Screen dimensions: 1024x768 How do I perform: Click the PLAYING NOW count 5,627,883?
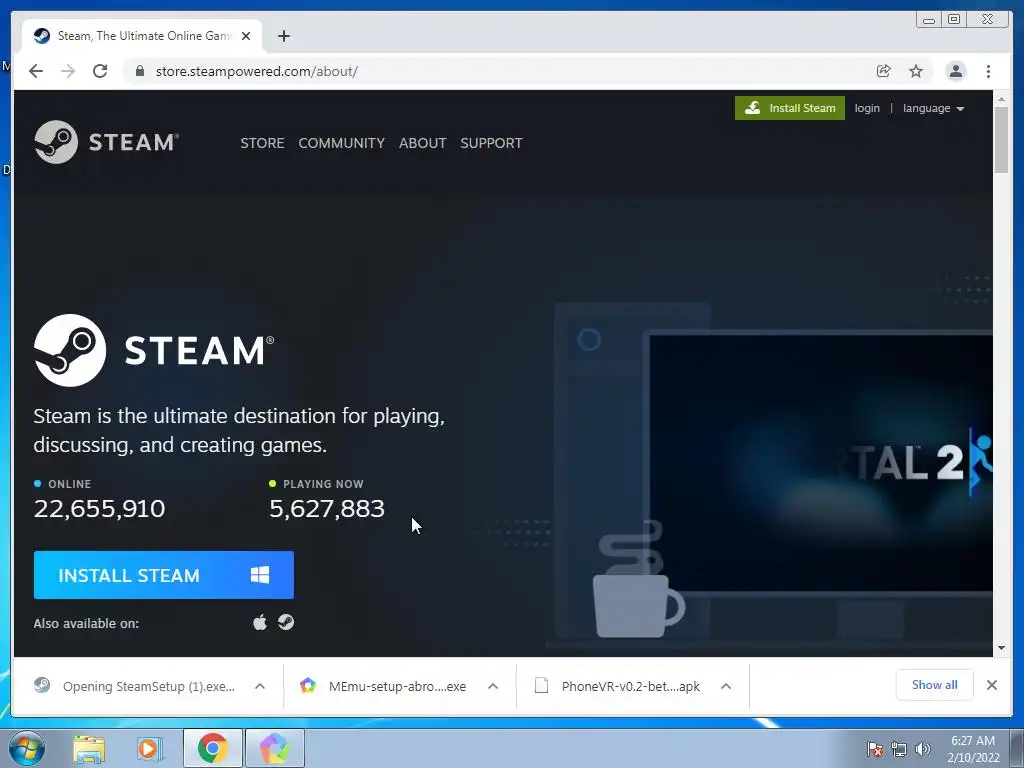click(327, 509)
